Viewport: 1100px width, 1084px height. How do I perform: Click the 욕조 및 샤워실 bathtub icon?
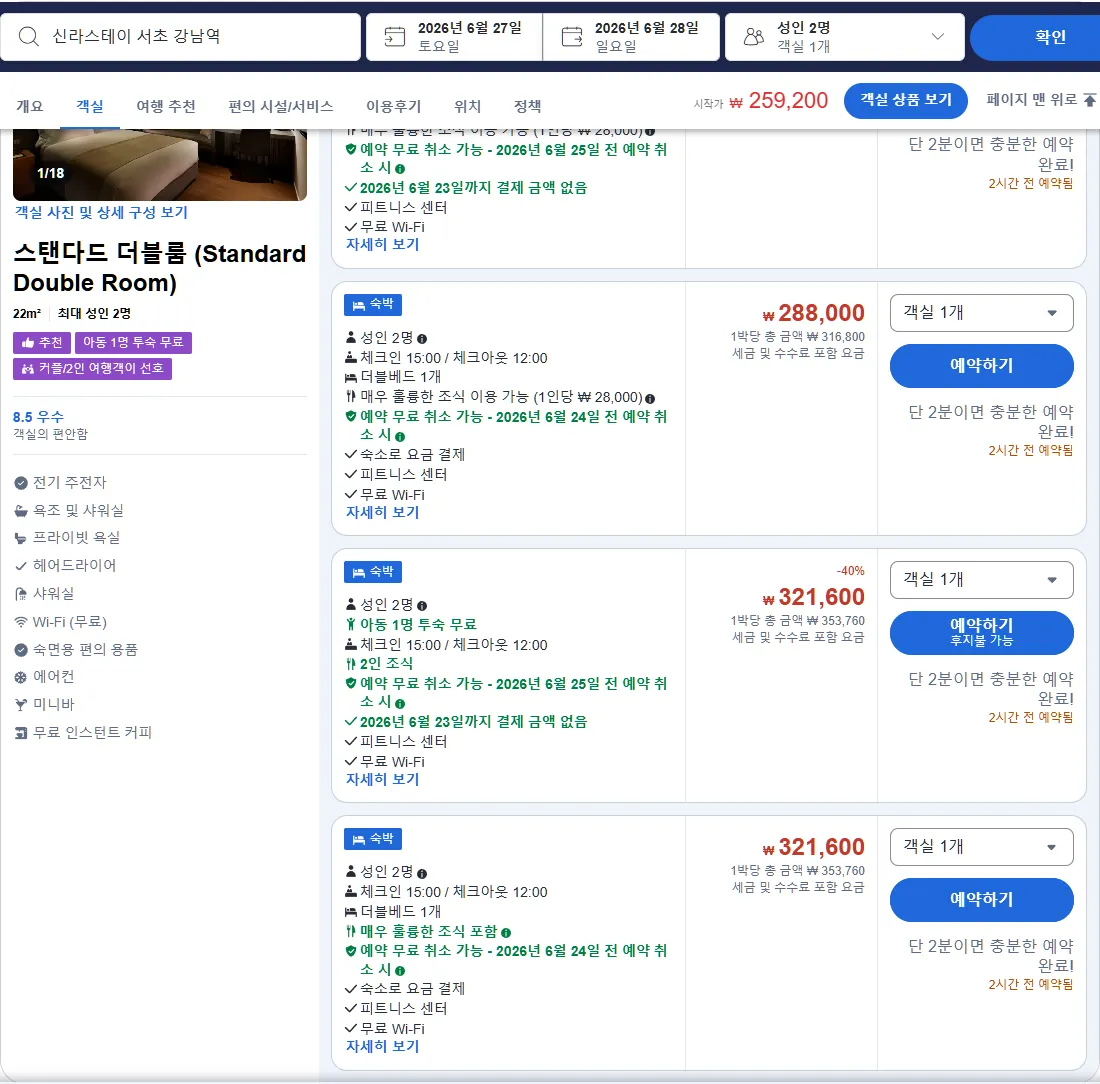[x=21, y=511]
